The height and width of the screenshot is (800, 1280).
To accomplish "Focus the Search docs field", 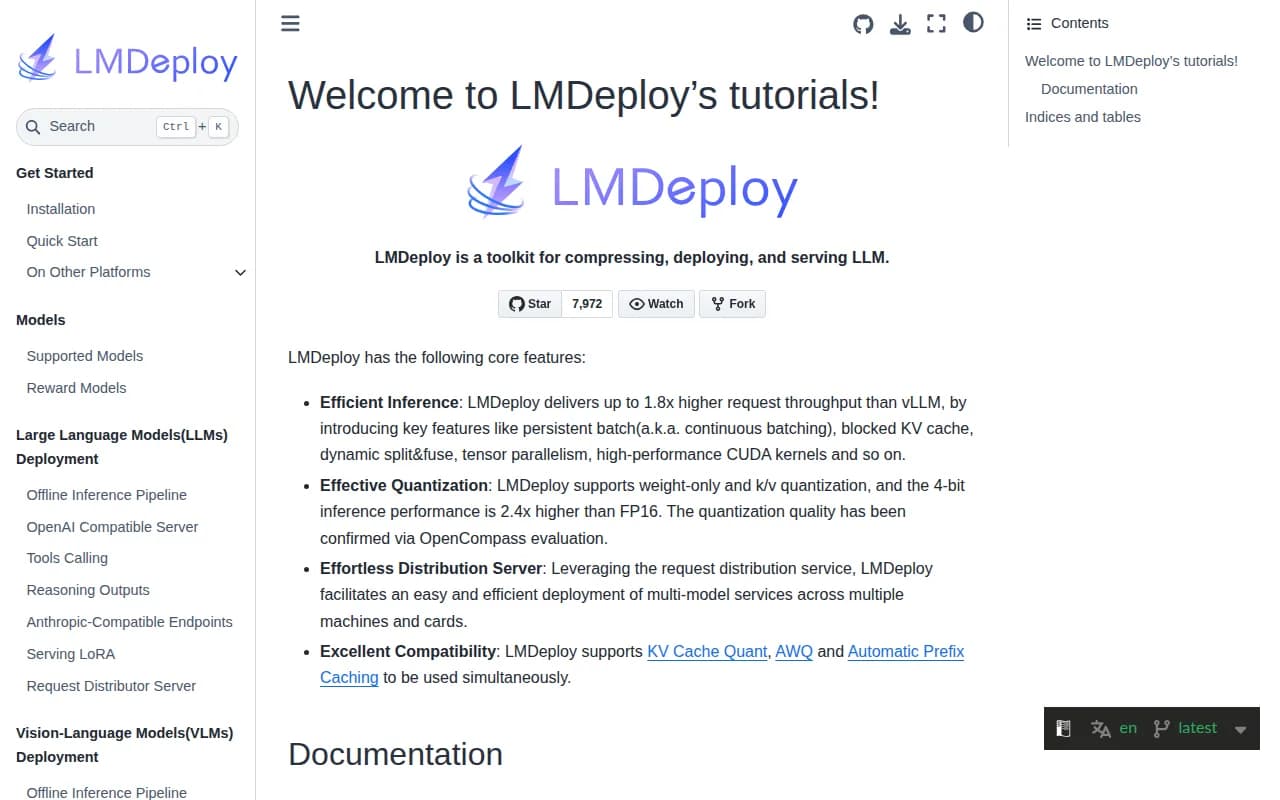I will coord(127,127).
